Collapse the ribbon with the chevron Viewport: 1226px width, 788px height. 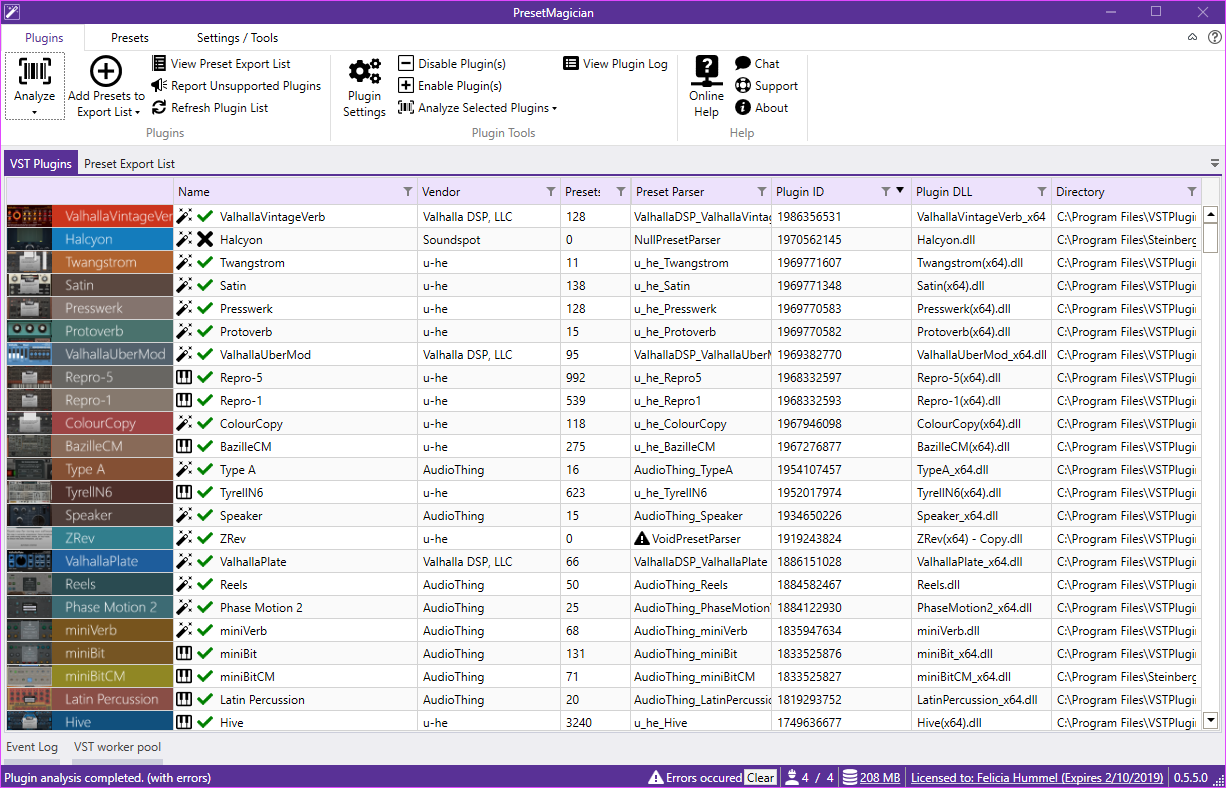pyautogui.click(x=1192, y=38)
